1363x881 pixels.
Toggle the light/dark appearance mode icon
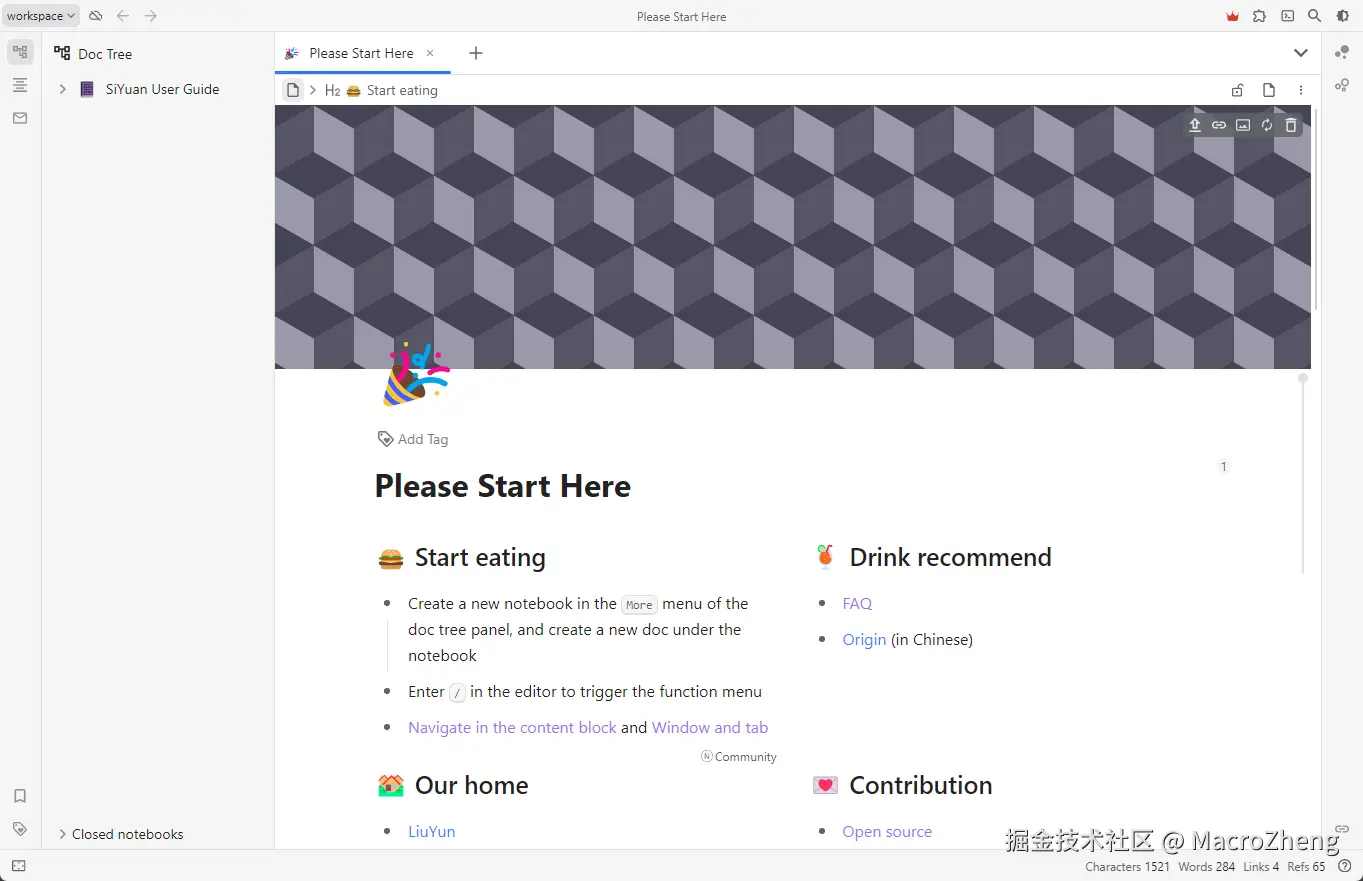coord(1343,16)
